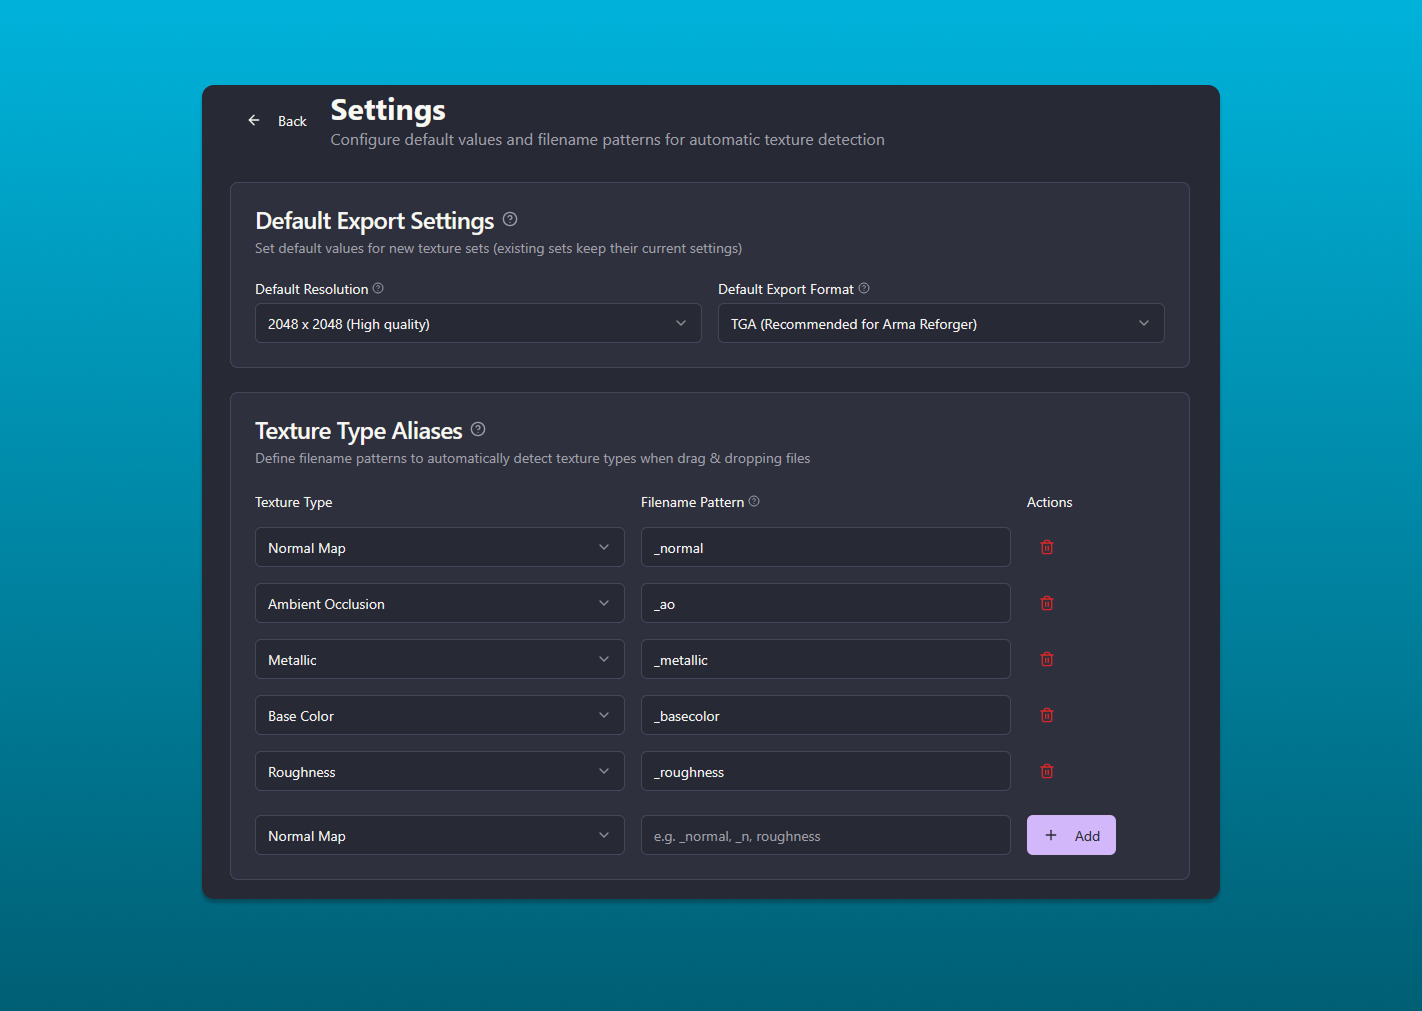Click help icon next to Filename Pattern
Image resolution: width=1422 pixels, height=1011 pixels.
[x=754, y=501]
